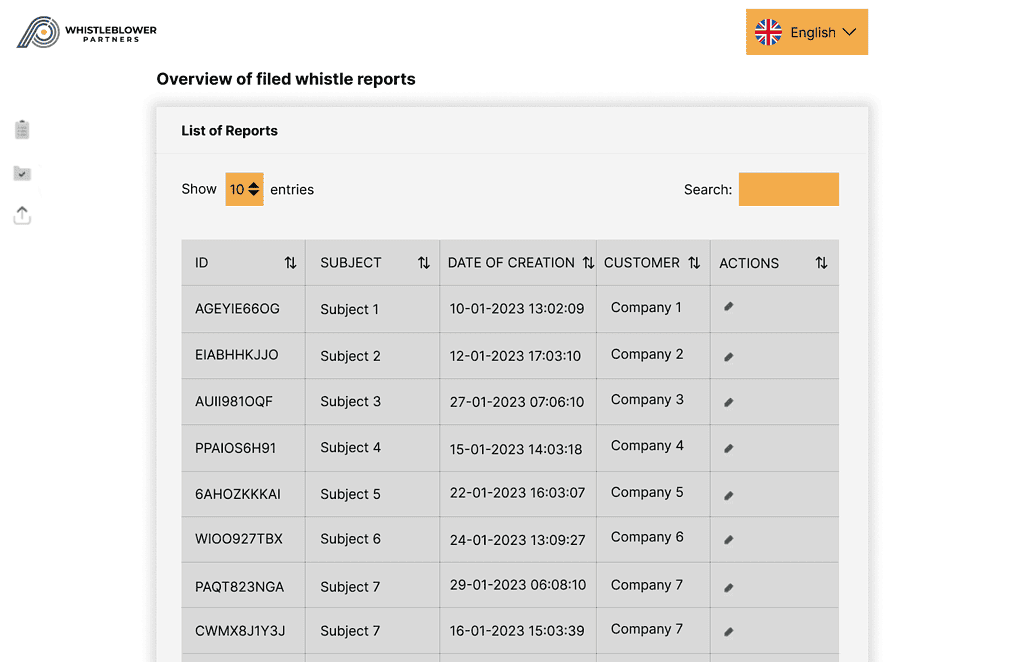The image size is (1024, 662).
Task: Sort table by ID column arrows
Action: (x=291, y=262)
